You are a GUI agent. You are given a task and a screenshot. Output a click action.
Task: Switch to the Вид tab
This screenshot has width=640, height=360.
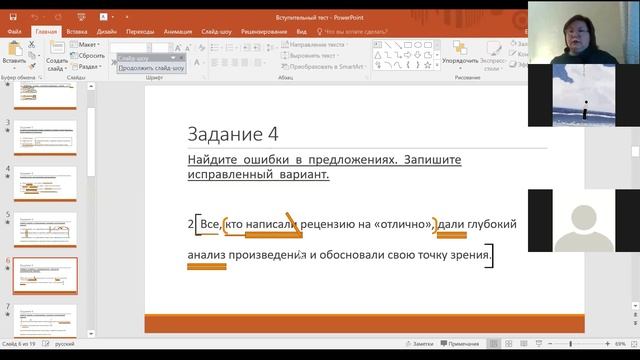pyautogui.click(x=301, y=31)
